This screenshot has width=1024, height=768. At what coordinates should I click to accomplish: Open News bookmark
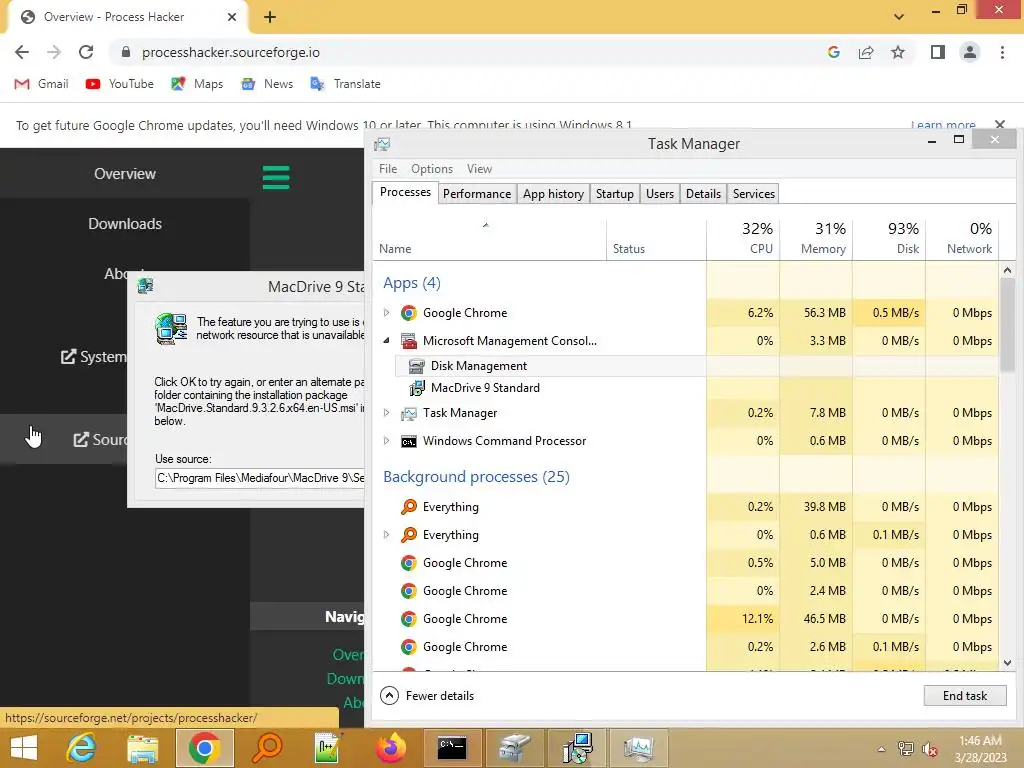tap(267, 84)
